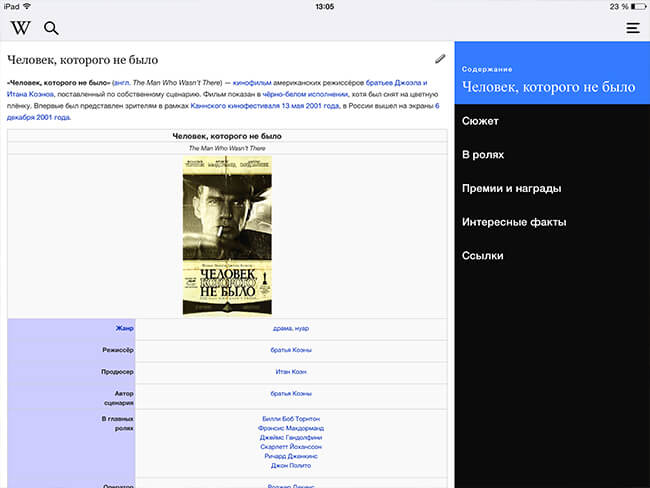The height and width of the screenshot is (488, 650).
Task: Follow the чёрно-белом исполнении link
Action: [x=305, y=94]
